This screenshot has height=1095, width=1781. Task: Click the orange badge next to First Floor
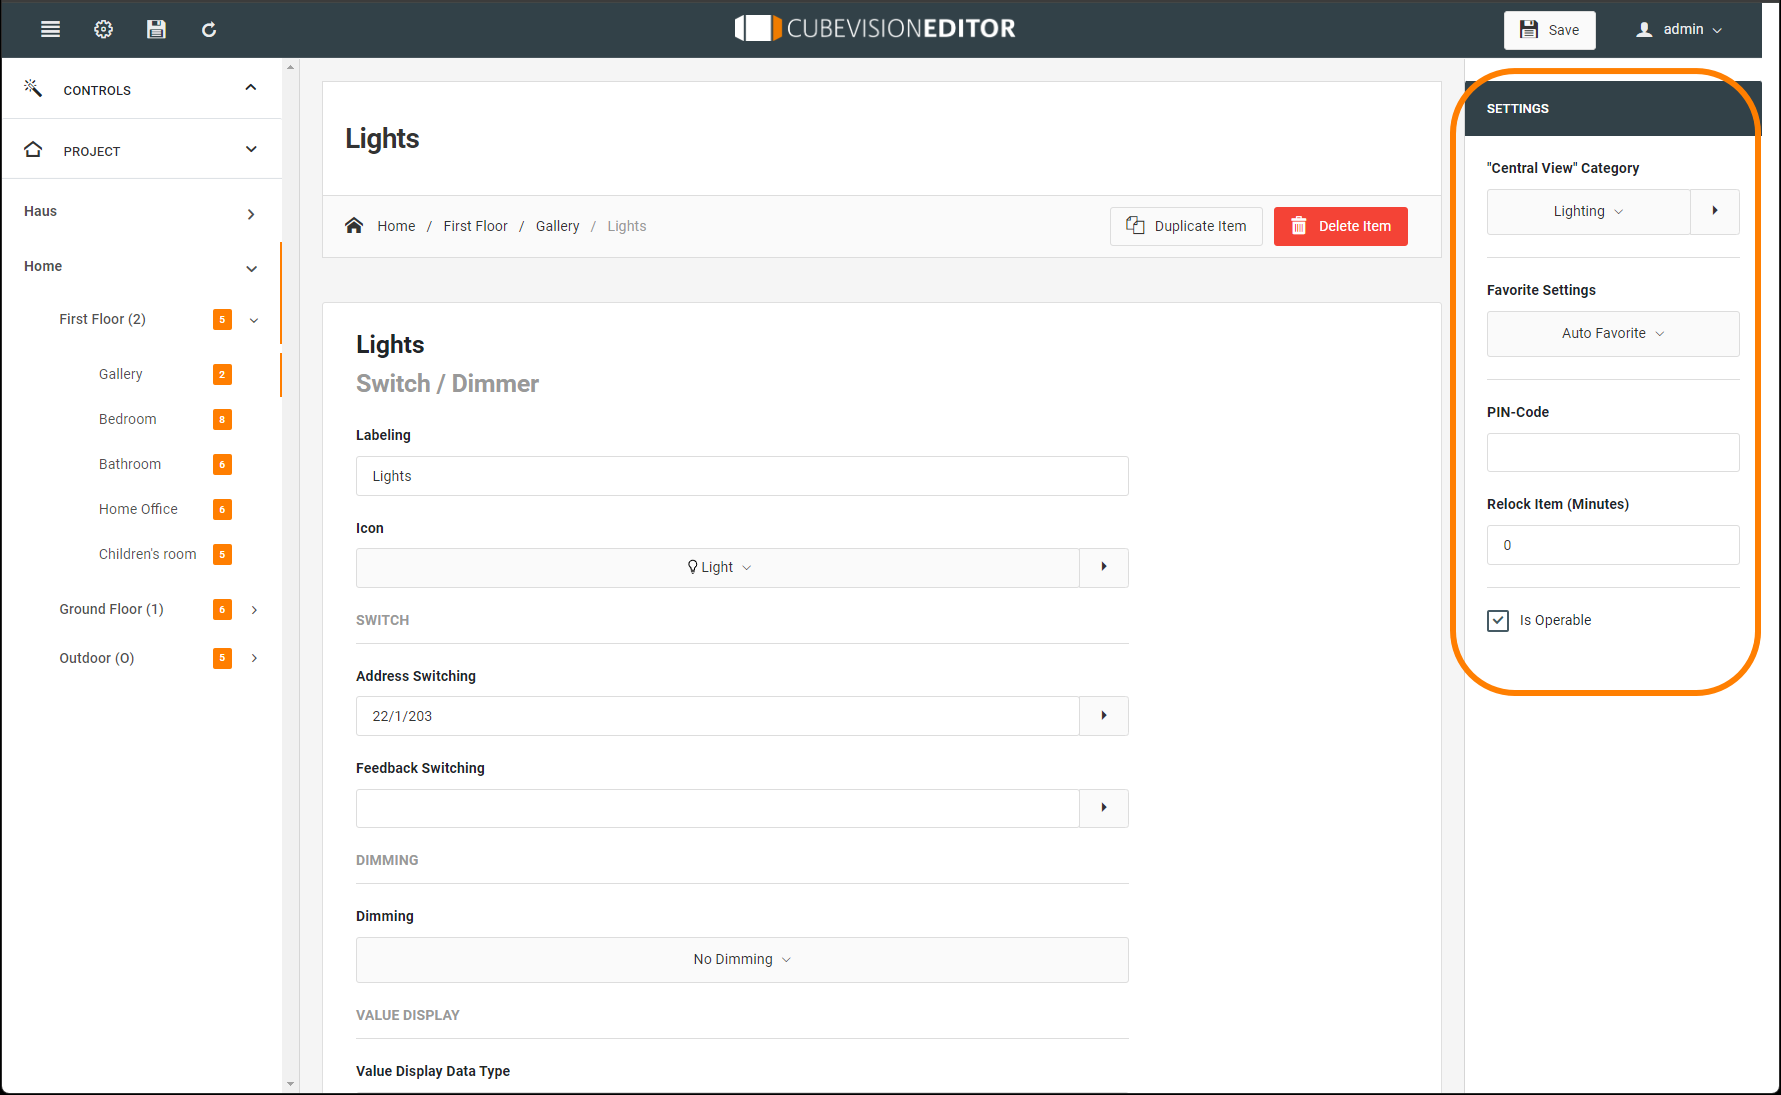click(222, 319)
